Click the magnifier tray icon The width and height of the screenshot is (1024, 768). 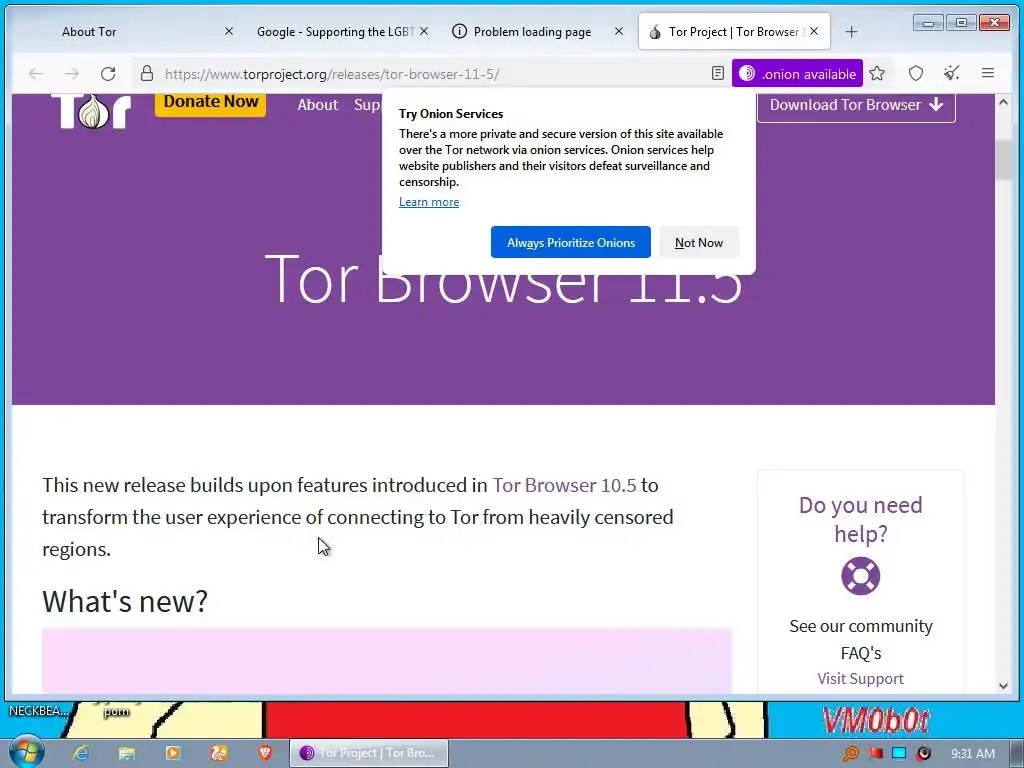[x=850, y=754]
